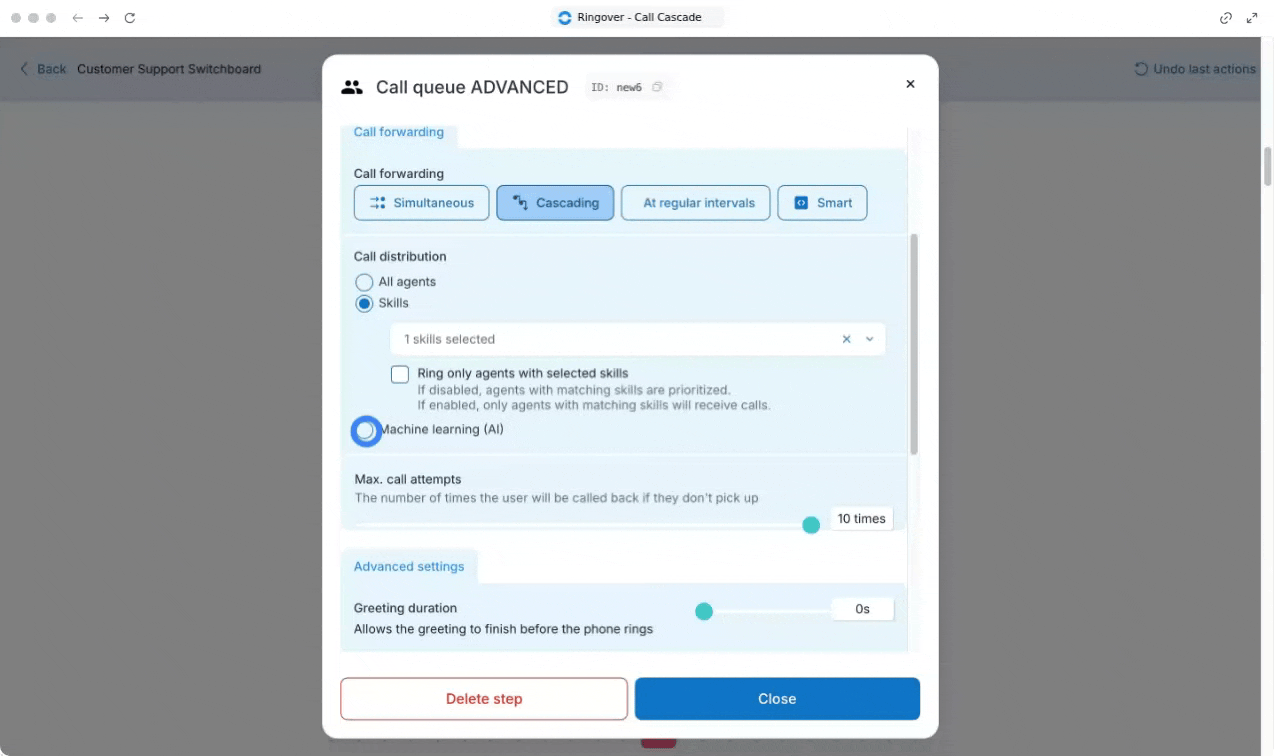The image size is (1274, 756).
Task: Enable Ring only agents with selected skills
Action: coord(400,374)
